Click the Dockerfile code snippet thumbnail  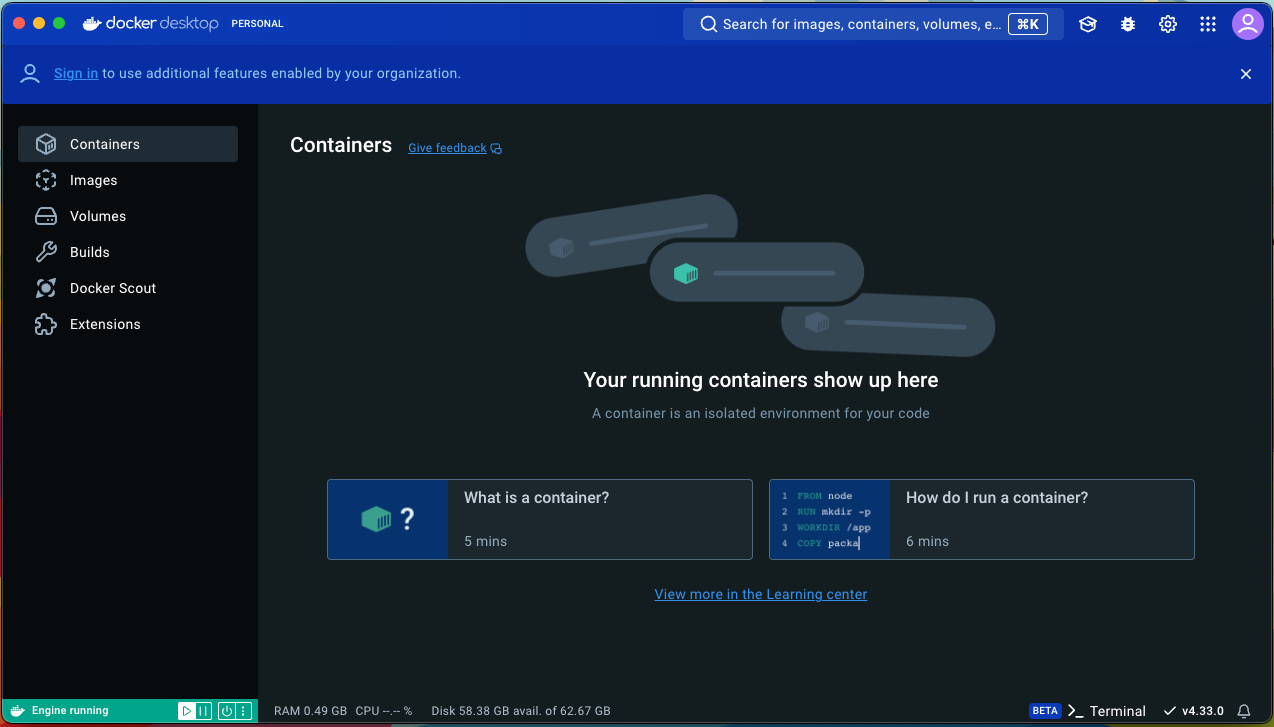tap(829, 519)
